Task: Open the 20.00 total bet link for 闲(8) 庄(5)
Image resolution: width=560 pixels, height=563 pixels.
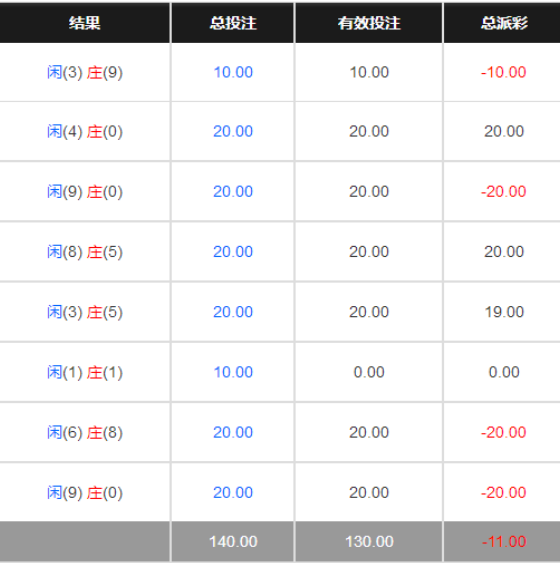Action: (x=233, y=252)
